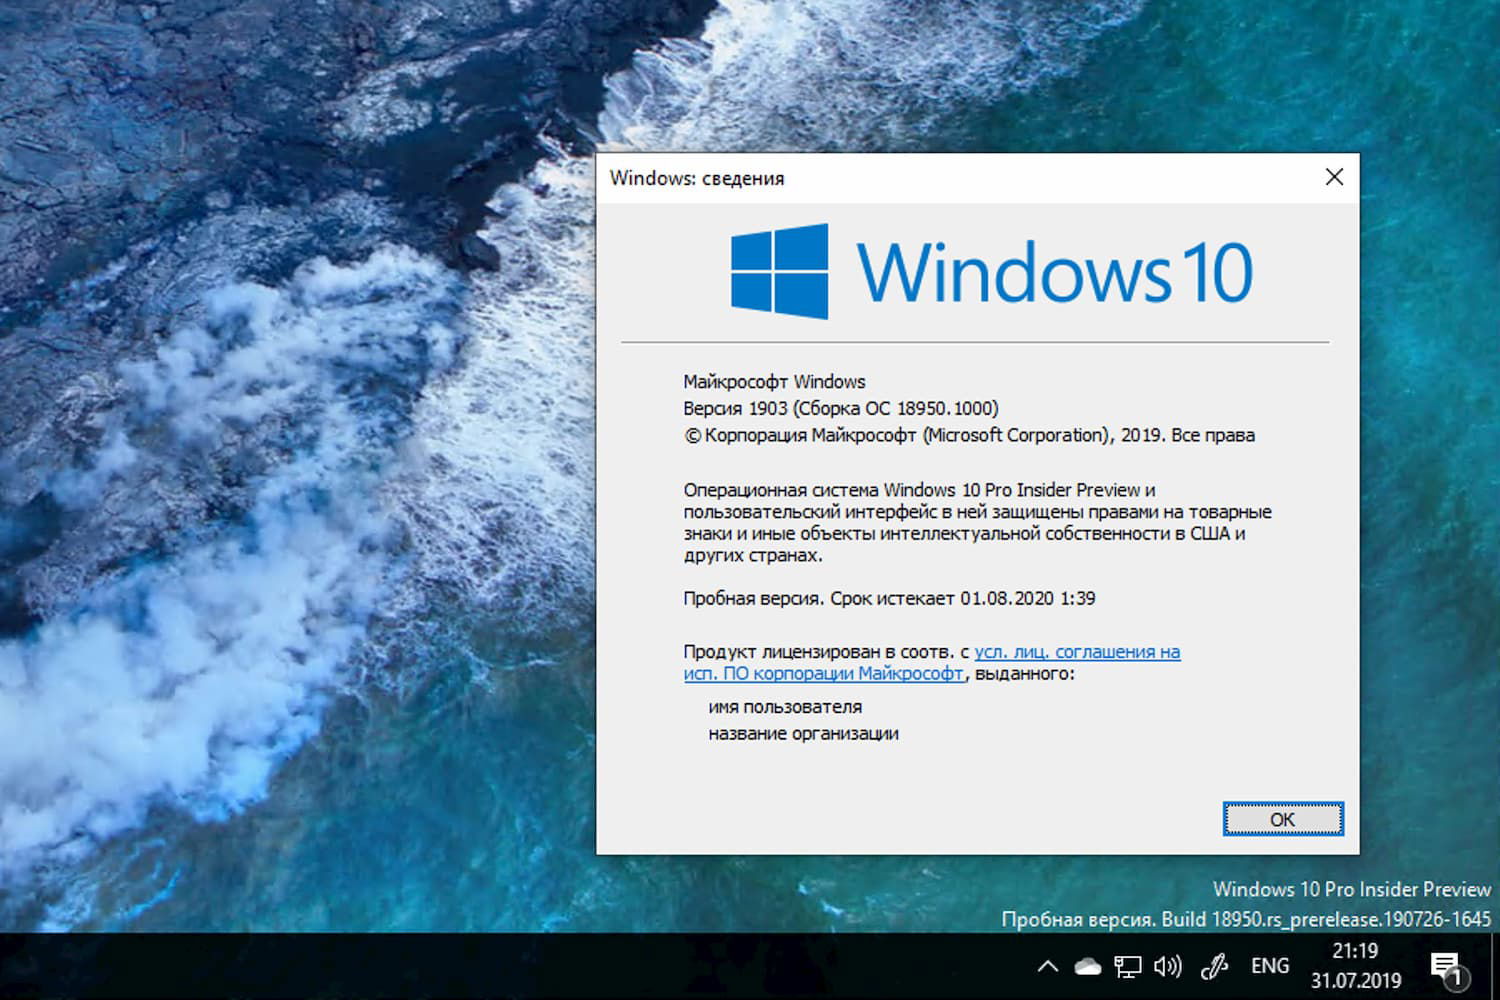Open the ENG language switcher
This screenshot has height=1000, width=1500.
pyautogui.click(x=1268, y=965)
